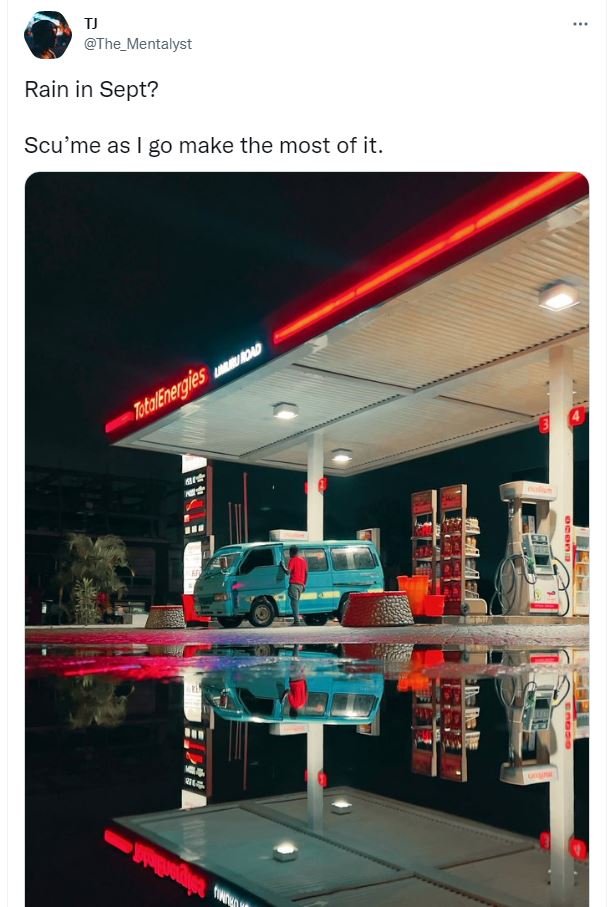
Task: Open the @The_Mentalyst handle link
Action: pos(138,44)
